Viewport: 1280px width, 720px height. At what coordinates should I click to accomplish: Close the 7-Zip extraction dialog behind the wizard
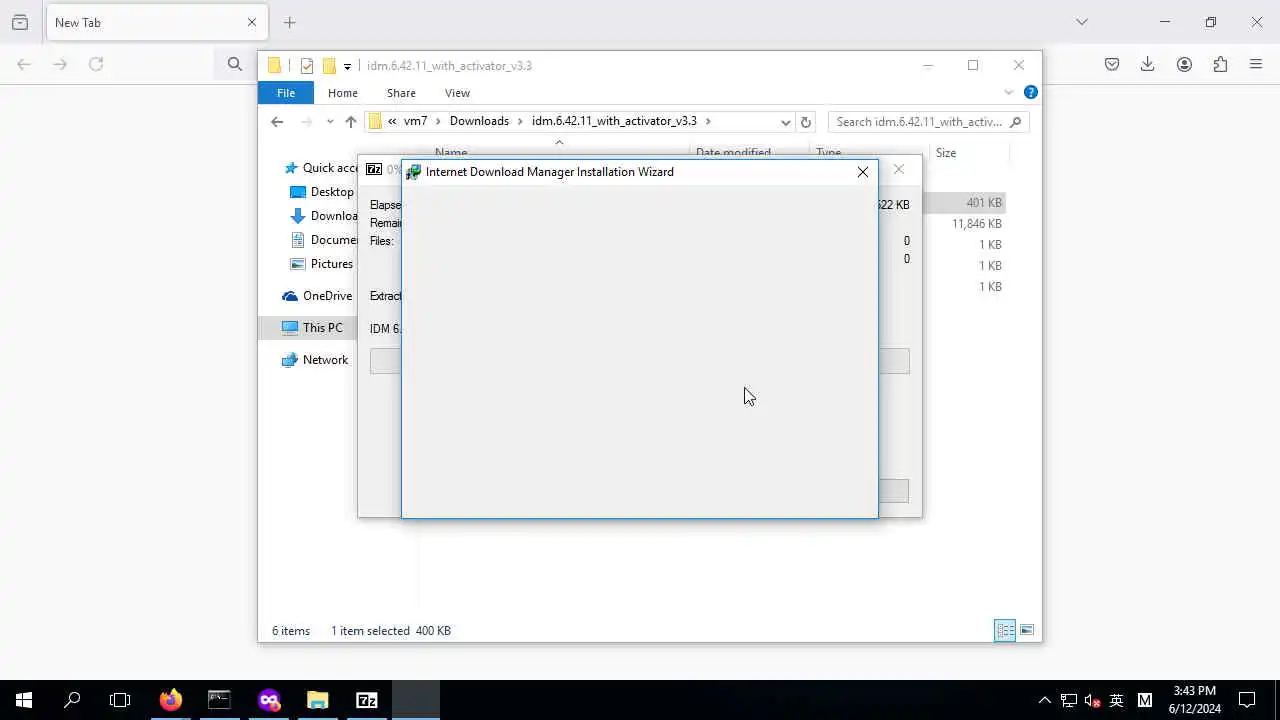pos(899,169)
